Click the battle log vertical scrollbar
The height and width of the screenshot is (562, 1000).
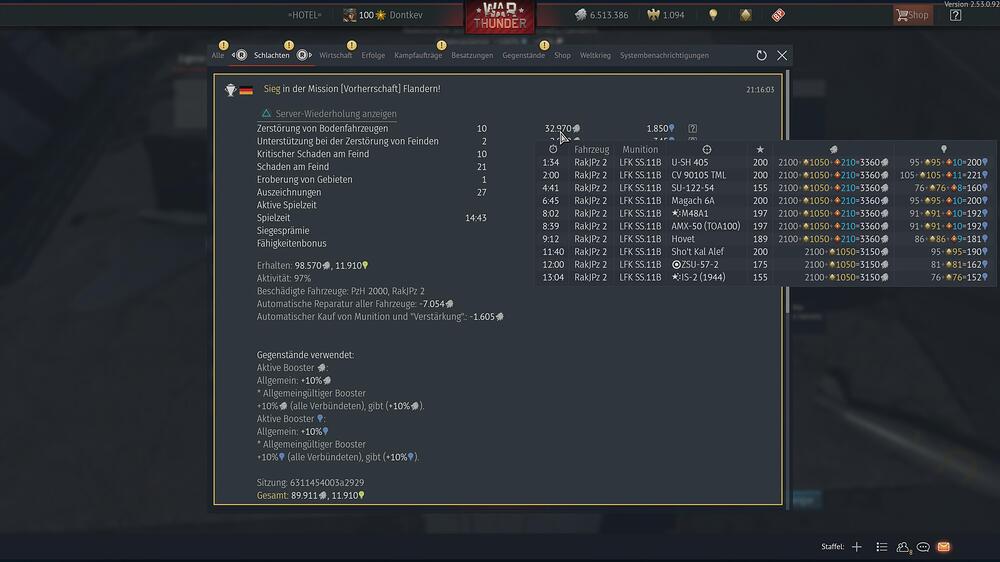[787, 191]
